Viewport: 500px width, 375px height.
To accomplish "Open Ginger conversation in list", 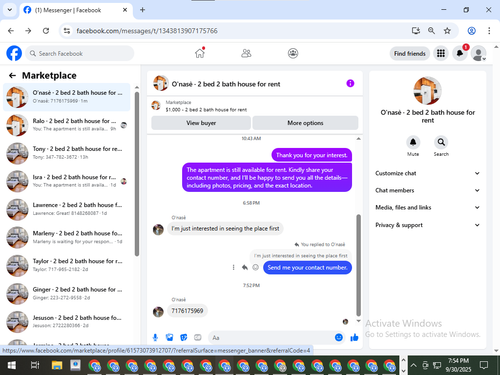I will click(x=67, y=293).
